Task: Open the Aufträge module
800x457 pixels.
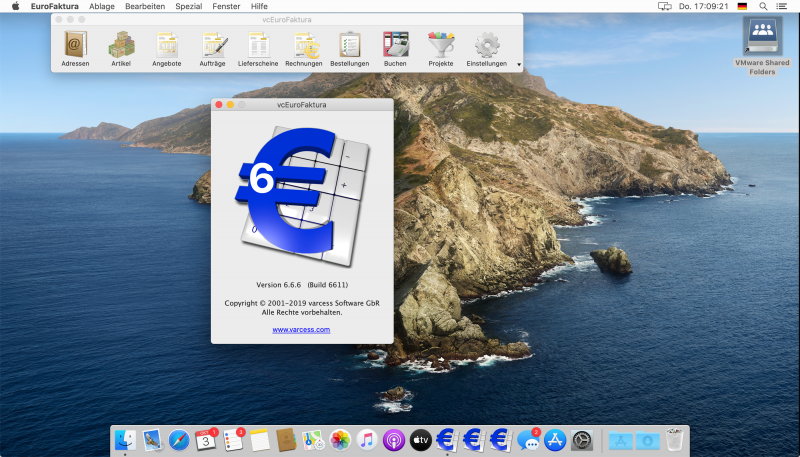Action: (212, 49)
